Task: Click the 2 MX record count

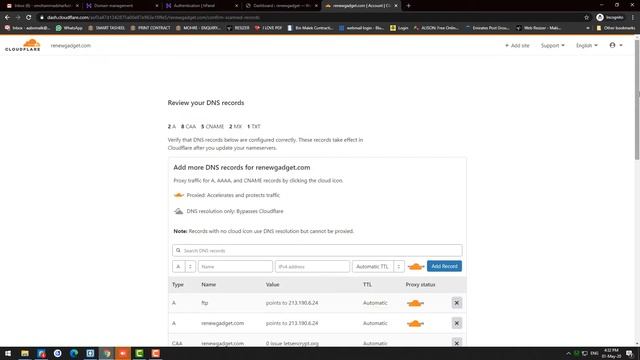Action: [236, 127]
